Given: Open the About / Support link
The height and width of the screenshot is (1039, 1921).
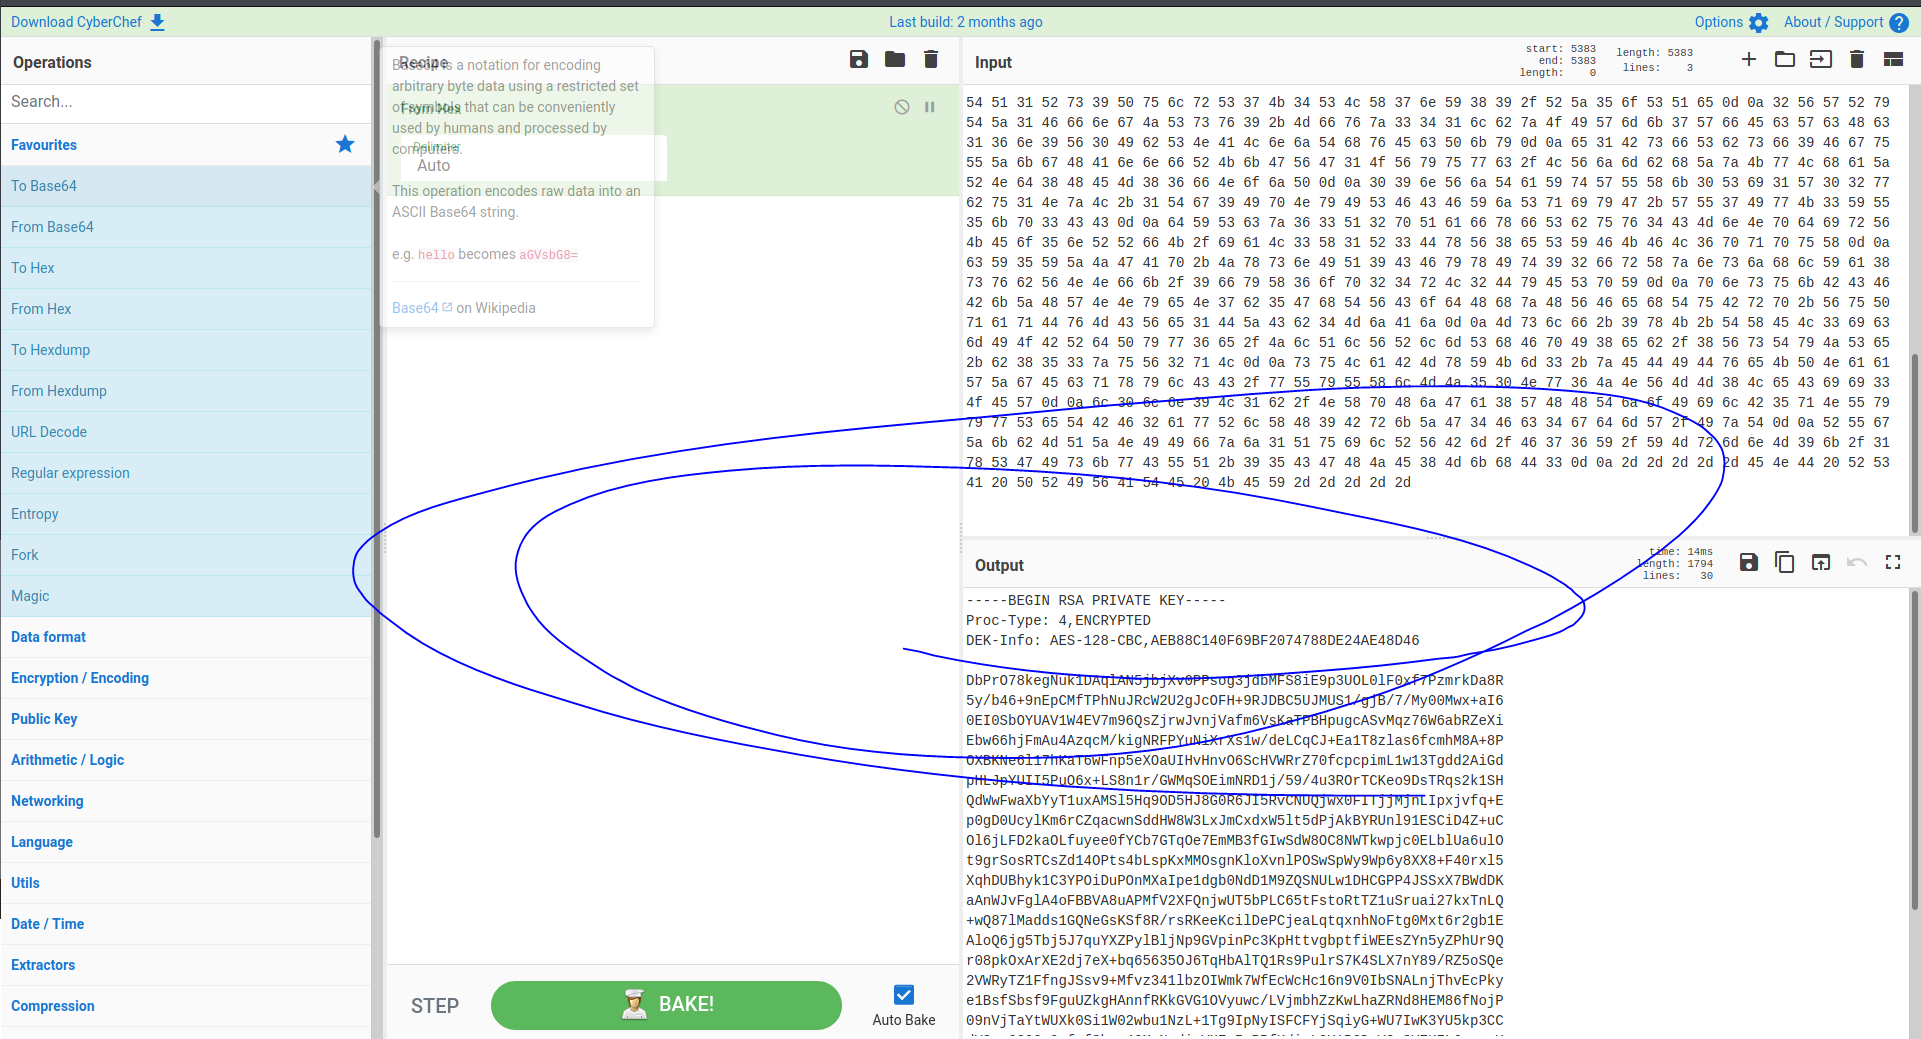Looking at the screenshot, I should [1833, 22].
